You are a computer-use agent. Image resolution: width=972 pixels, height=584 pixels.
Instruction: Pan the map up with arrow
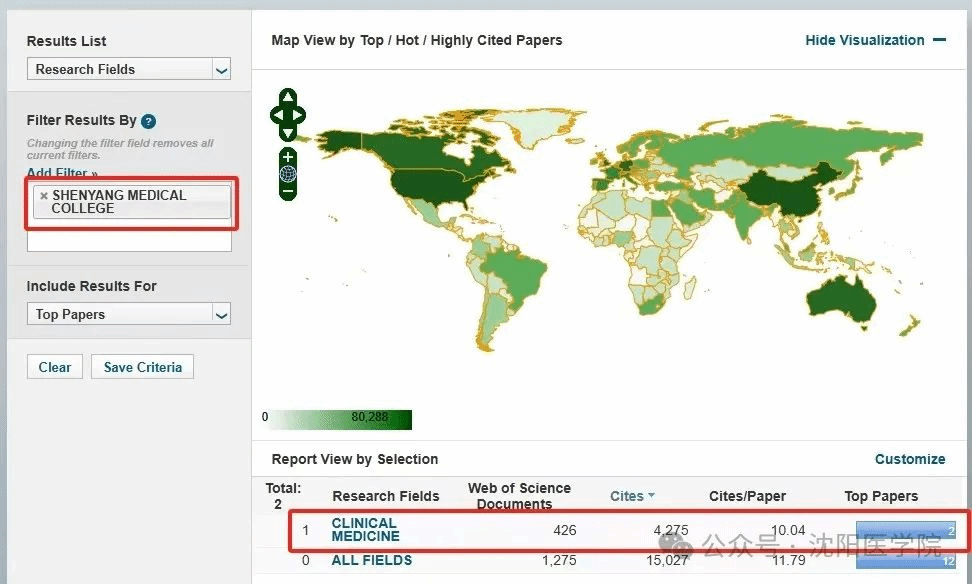point(288,97)
